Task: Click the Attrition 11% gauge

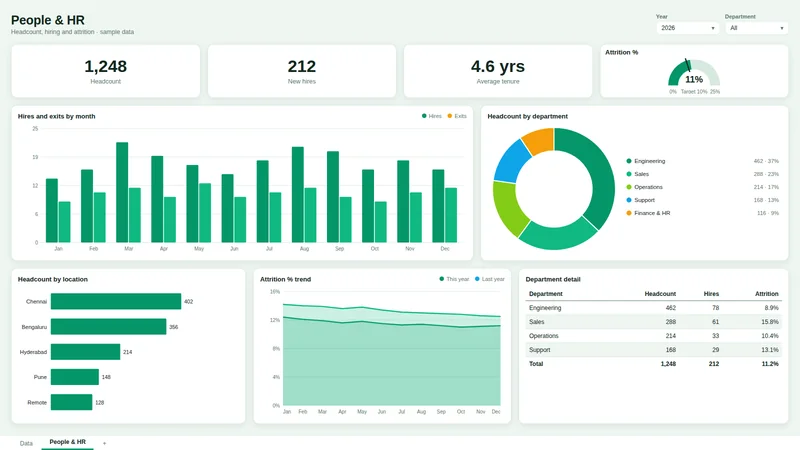Action: click(x=694, y=71)
